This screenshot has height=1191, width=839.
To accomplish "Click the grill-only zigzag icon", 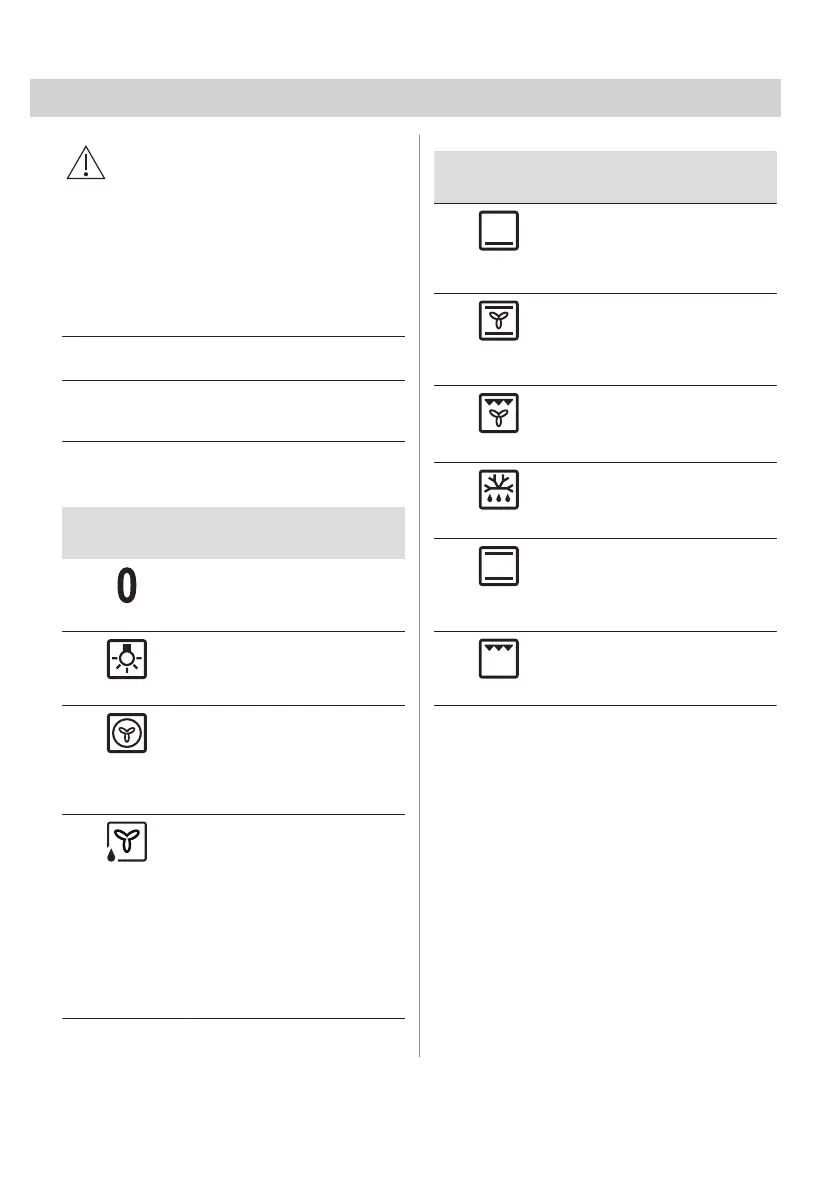I will pyautogui.click(x=498, y=659).
